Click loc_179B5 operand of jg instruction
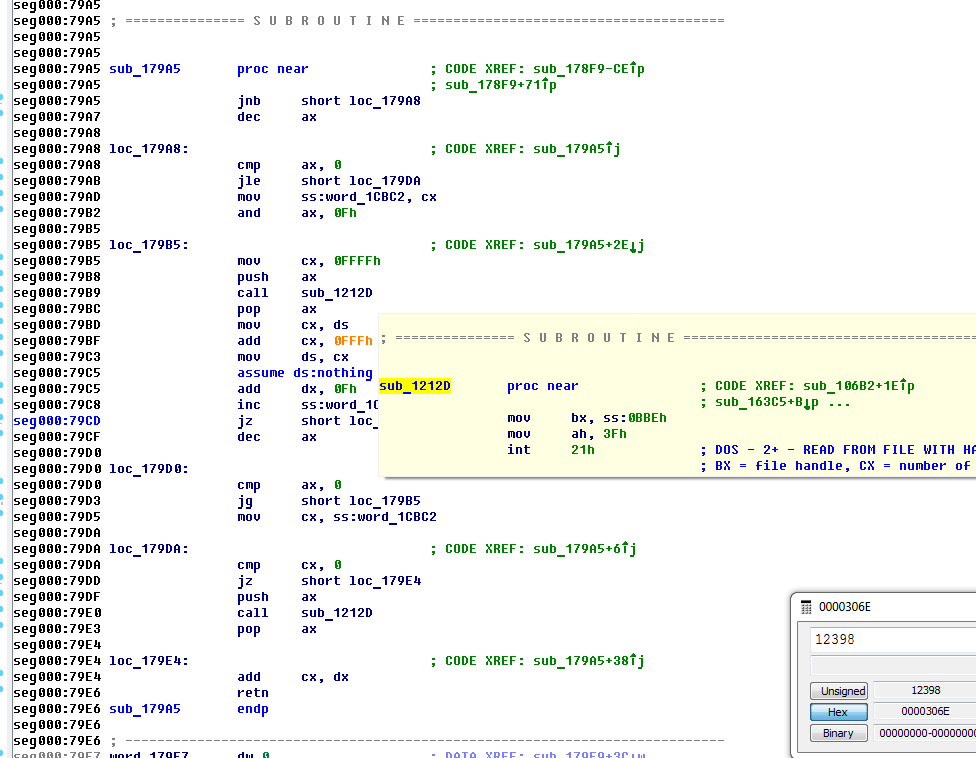Viewport: 976px width, 758px height. pyautogui.click(x=384, y=501)
